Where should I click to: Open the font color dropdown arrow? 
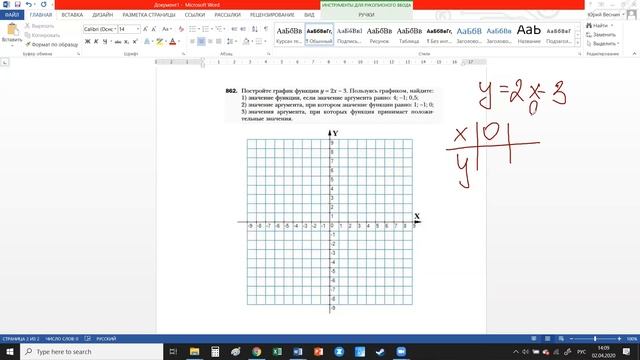(x=179, y=41)
